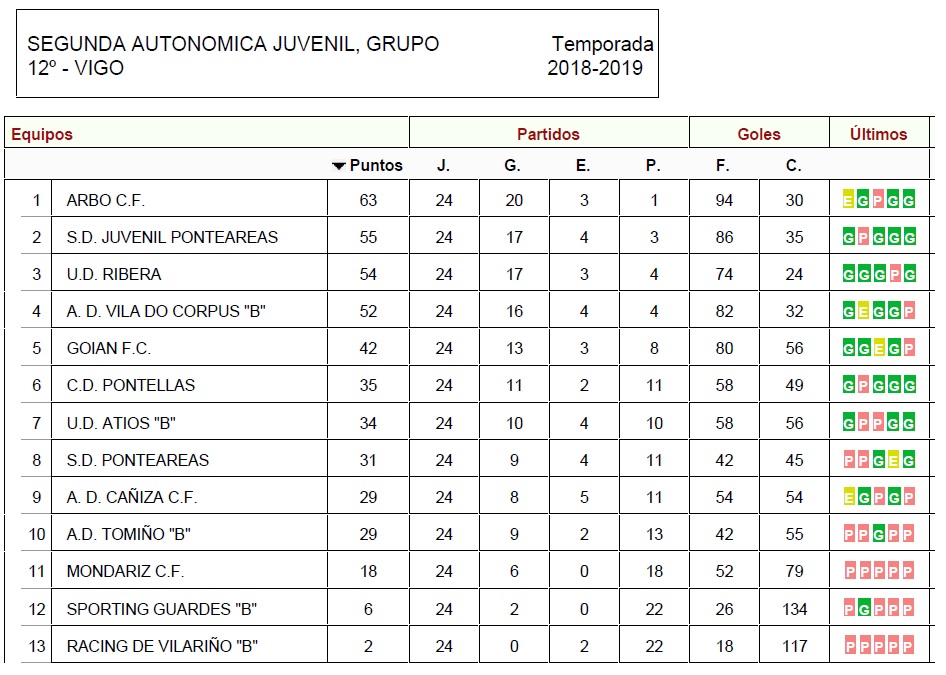
Task: Click C.D. PONTELLAS points cell showing 35
Action: [368, 385]
